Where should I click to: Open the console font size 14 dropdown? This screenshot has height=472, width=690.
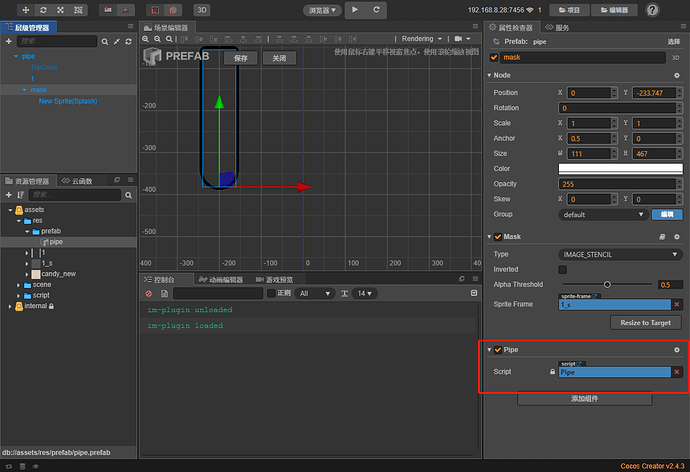365,293
